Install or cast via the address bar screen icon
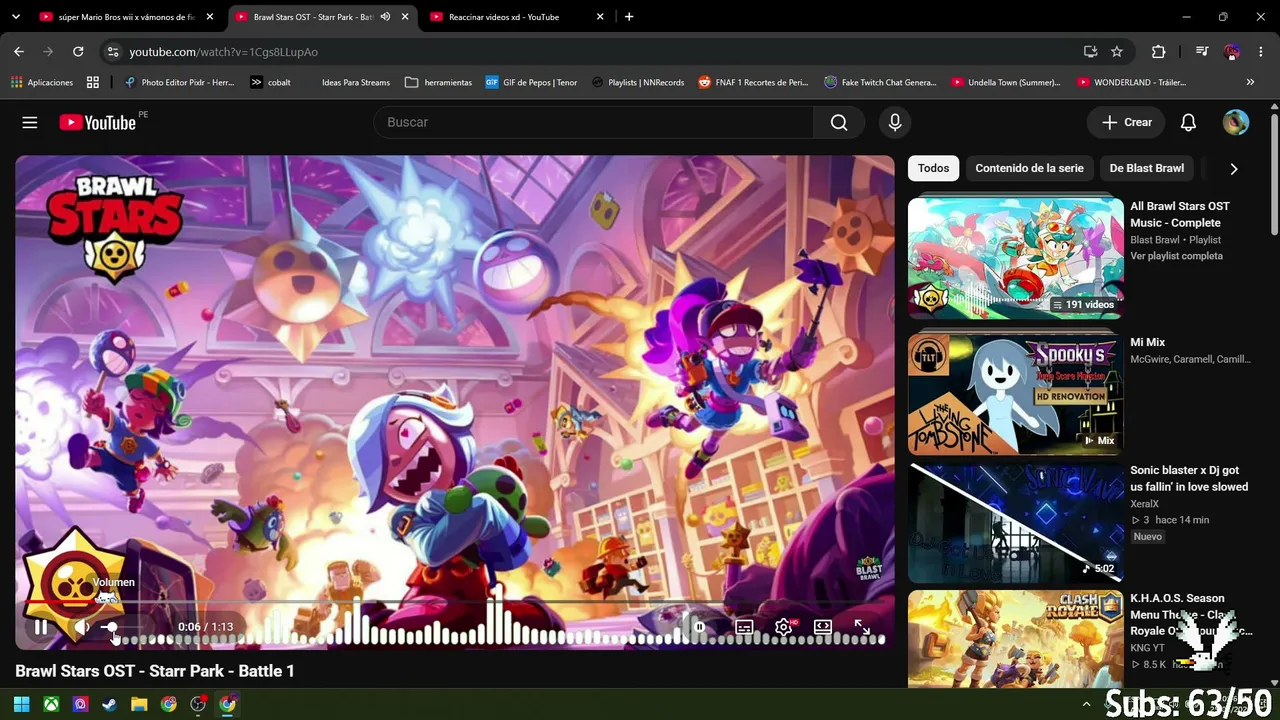1280x720 pixels. (x=1090, y=52)
